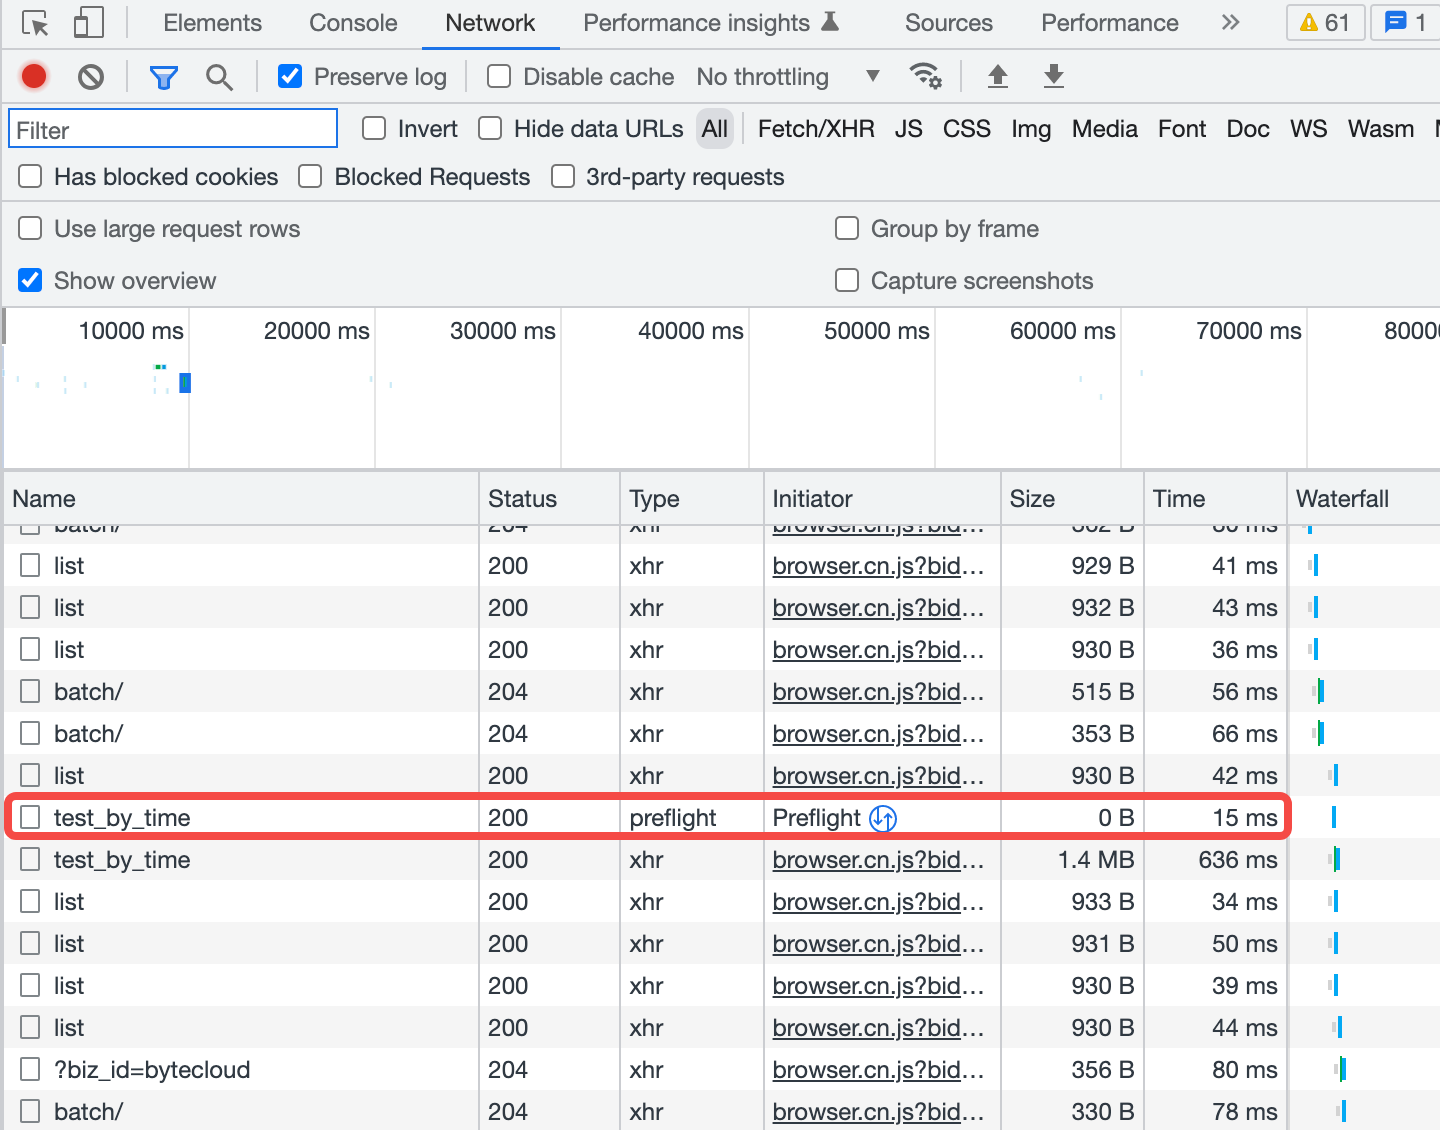Switch to the Console tab
This screenshot has height=1130, width=1440.
coord(353,23)
